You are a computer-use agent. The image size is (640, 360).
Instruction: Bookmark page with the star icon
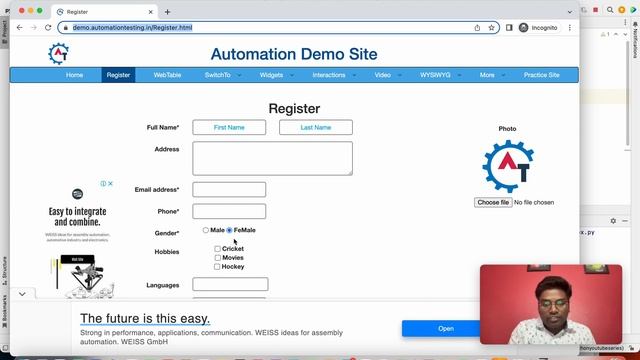coord(491,28)
